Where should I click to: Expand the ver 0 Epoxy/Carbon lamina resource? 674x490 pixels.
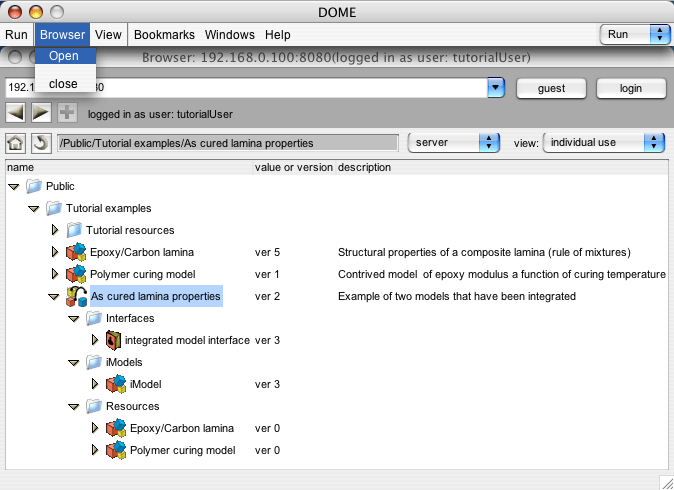point(95,428)
